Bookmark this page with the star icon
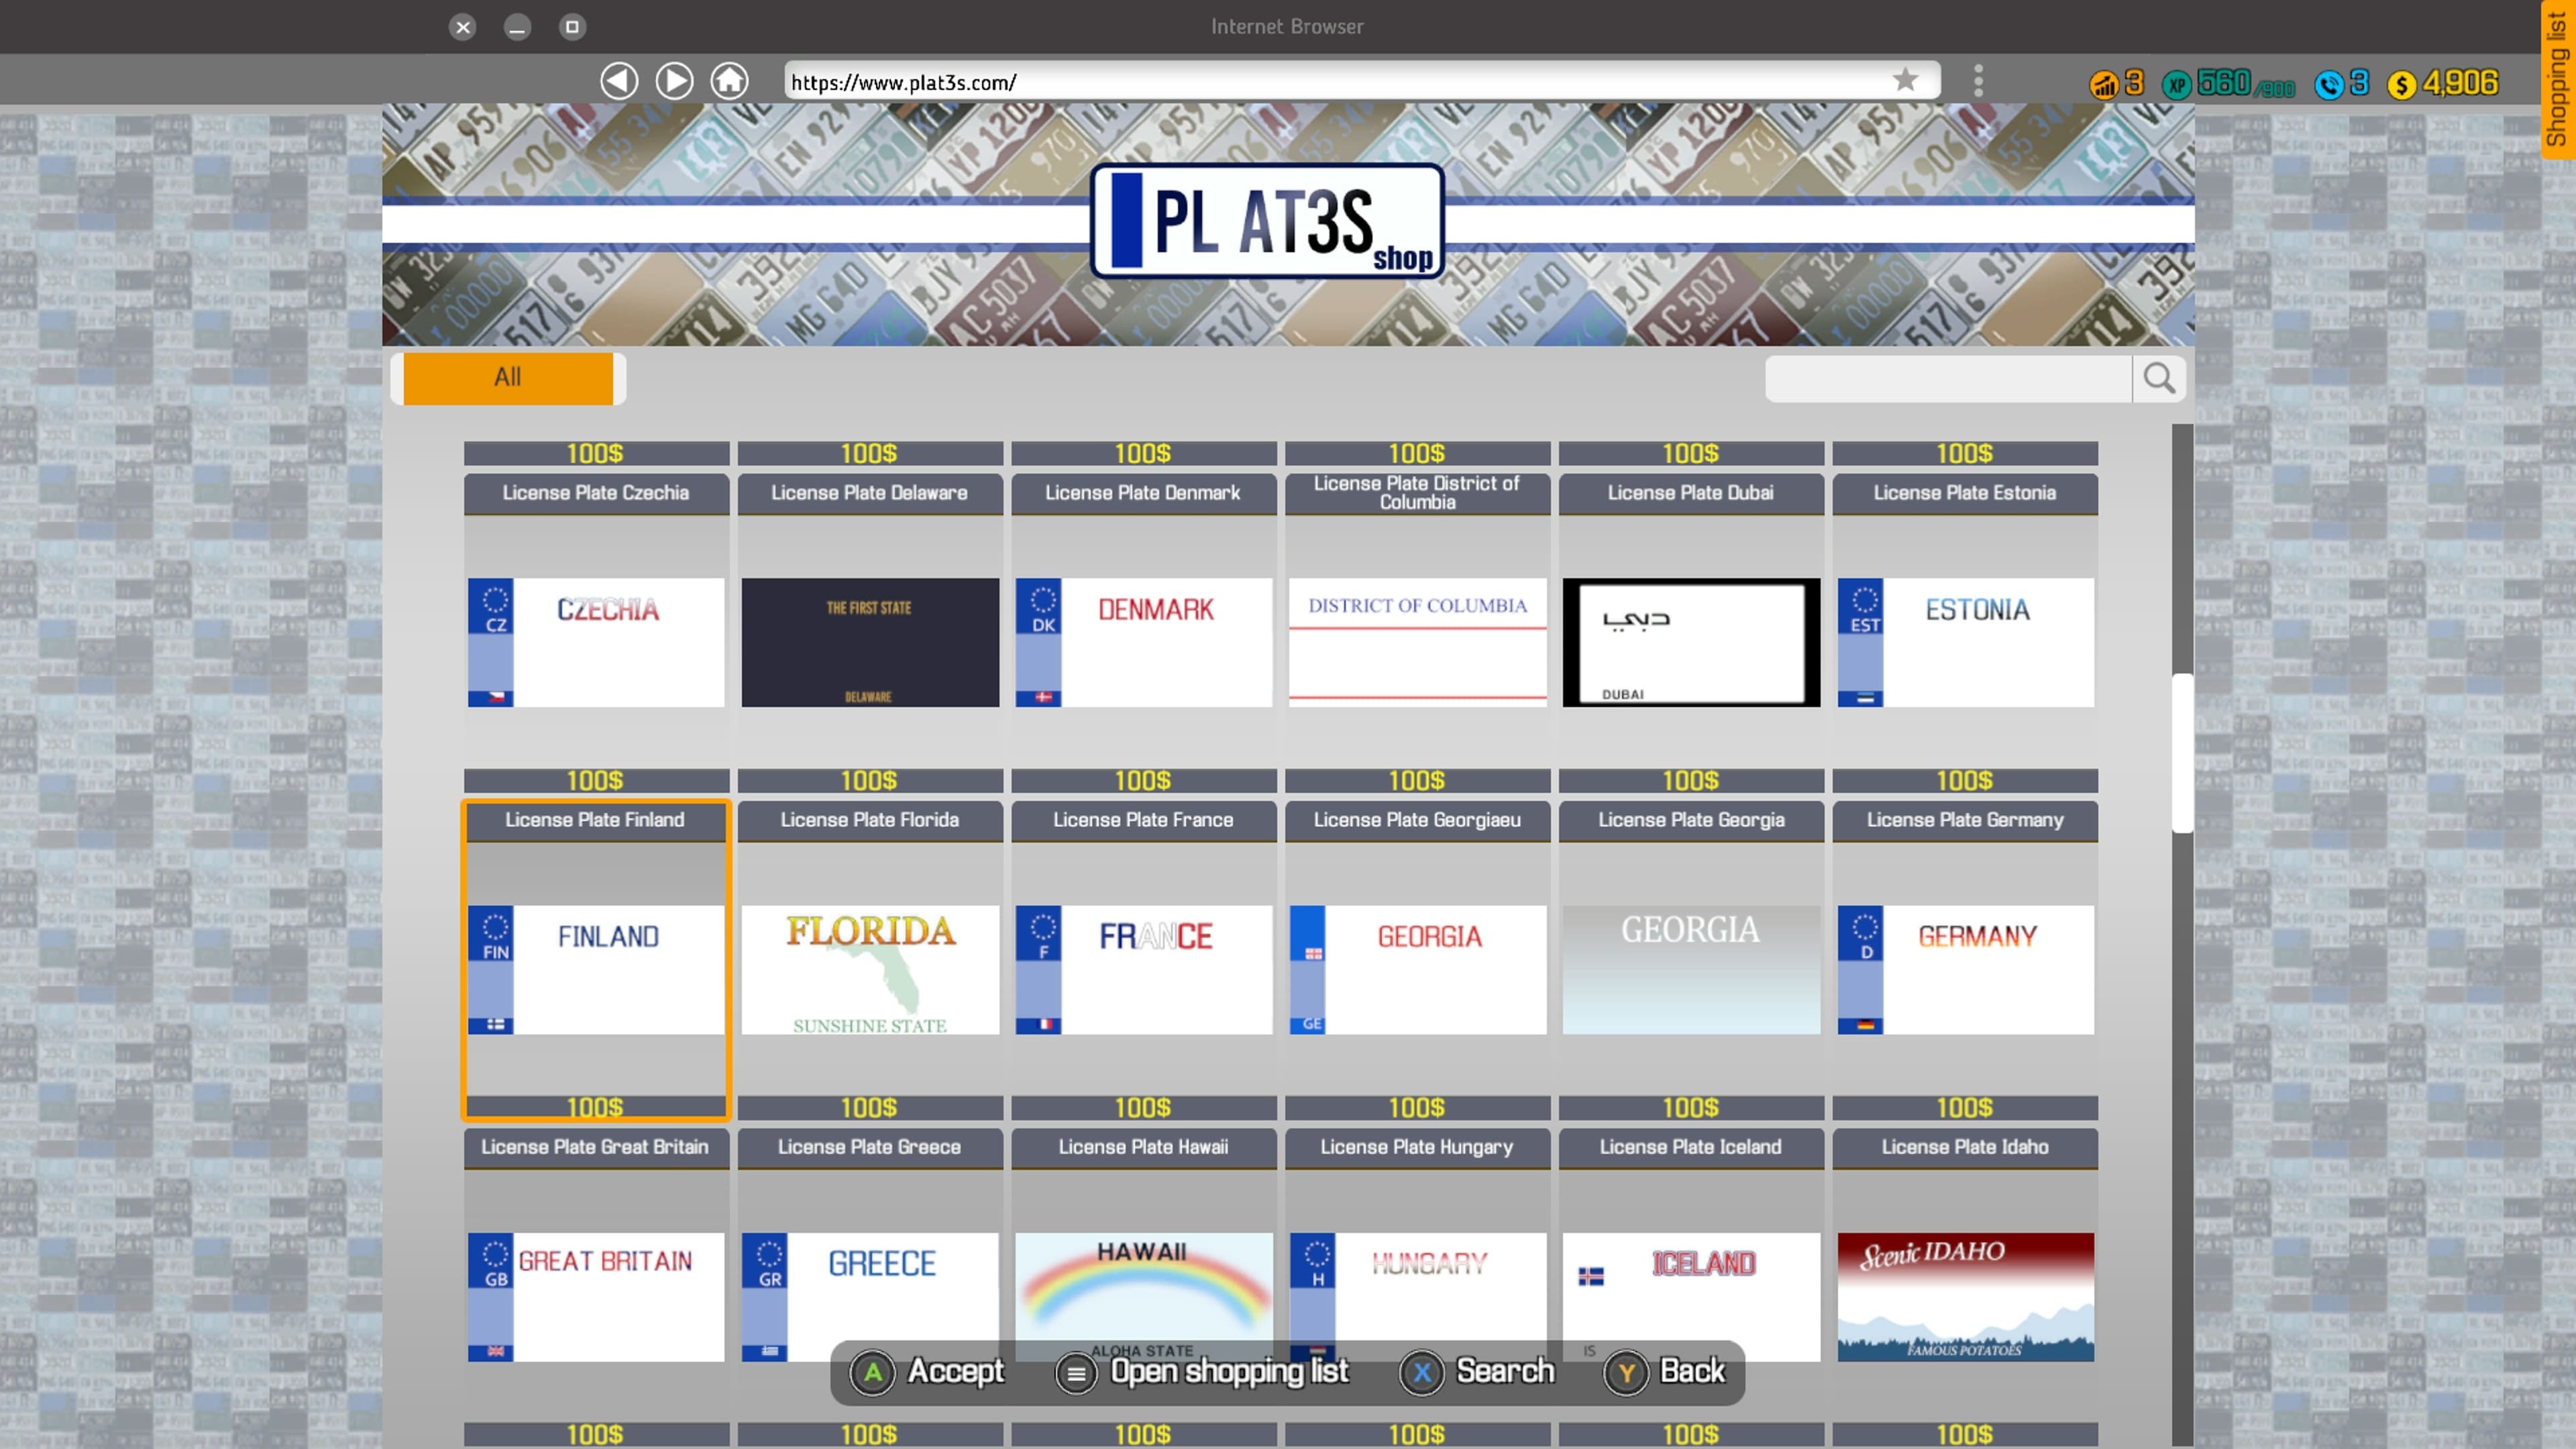Image resolution: width=2576 pixels, height=1449 pixels. [x=1905, y=80]
